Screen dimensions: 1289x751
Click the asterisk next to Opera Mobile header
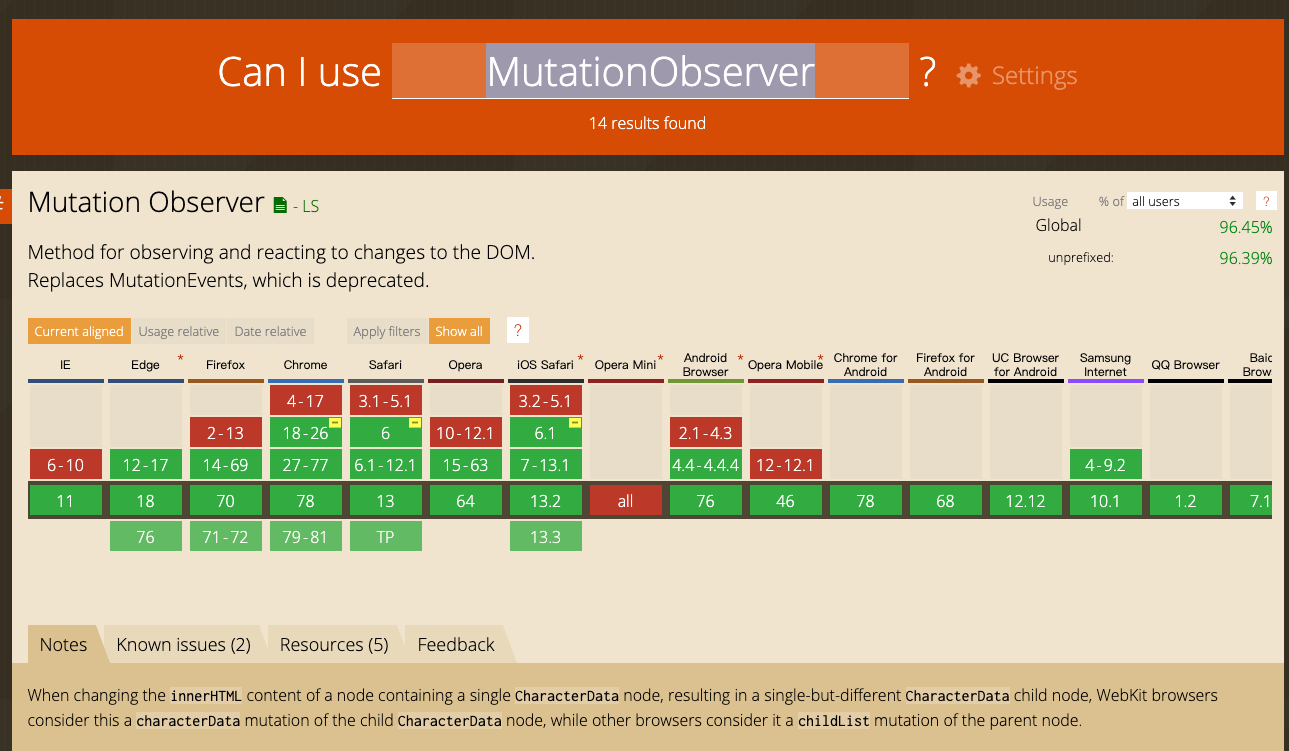click(x=820, y=358)
